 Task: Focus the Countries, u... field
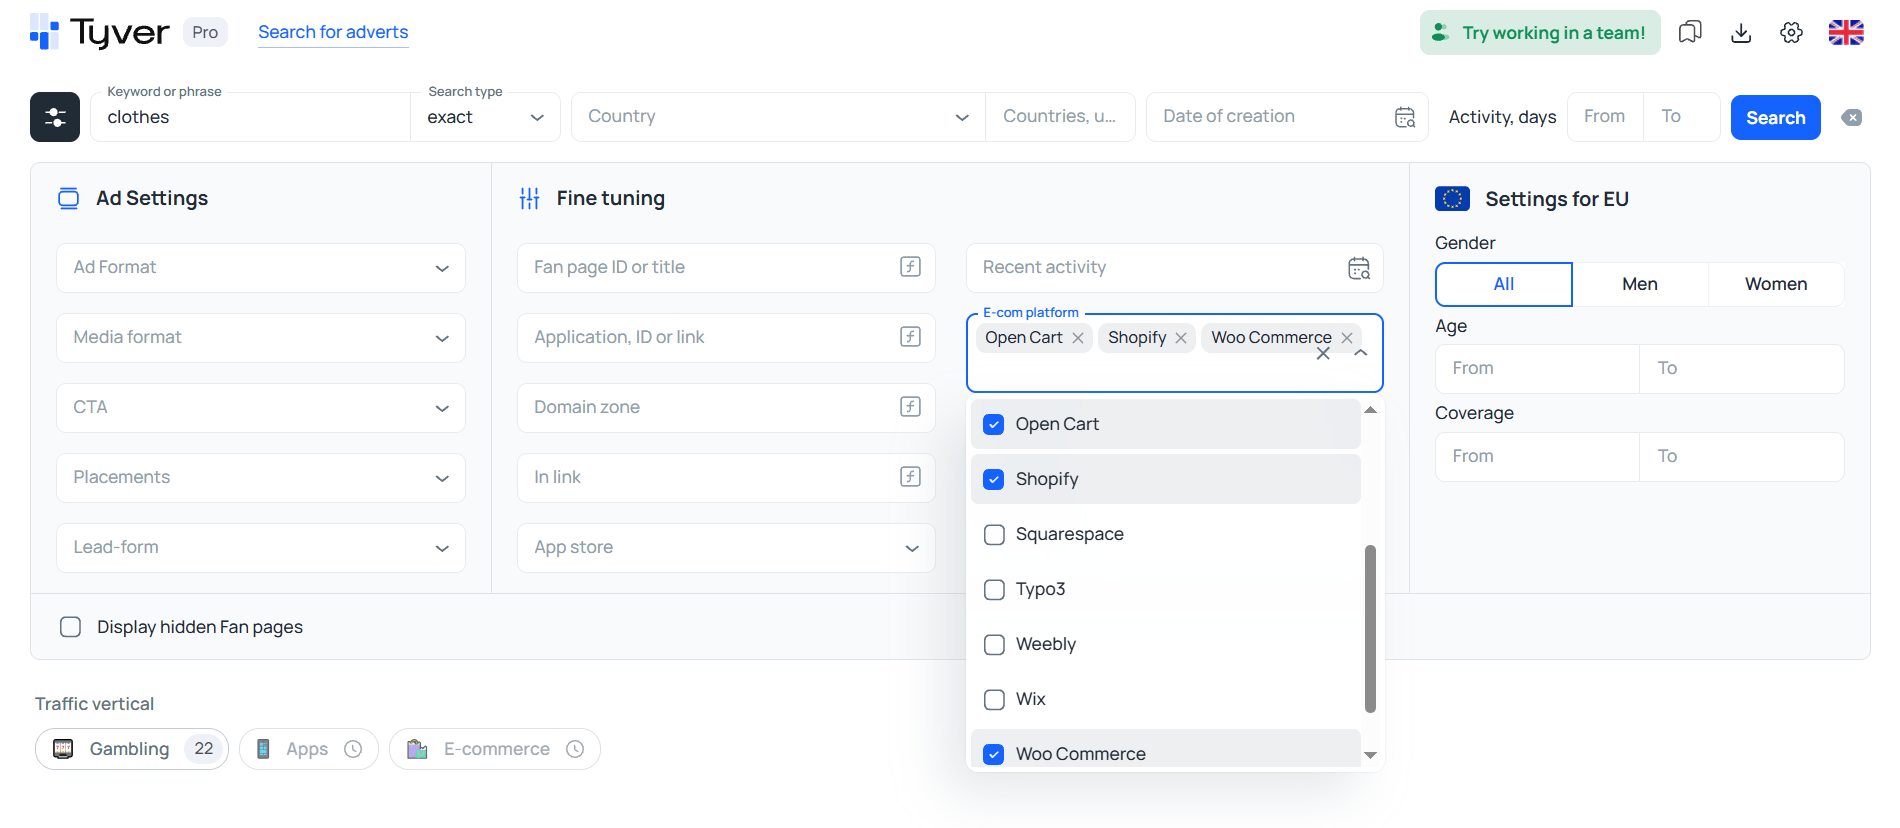coord(1060,117)
